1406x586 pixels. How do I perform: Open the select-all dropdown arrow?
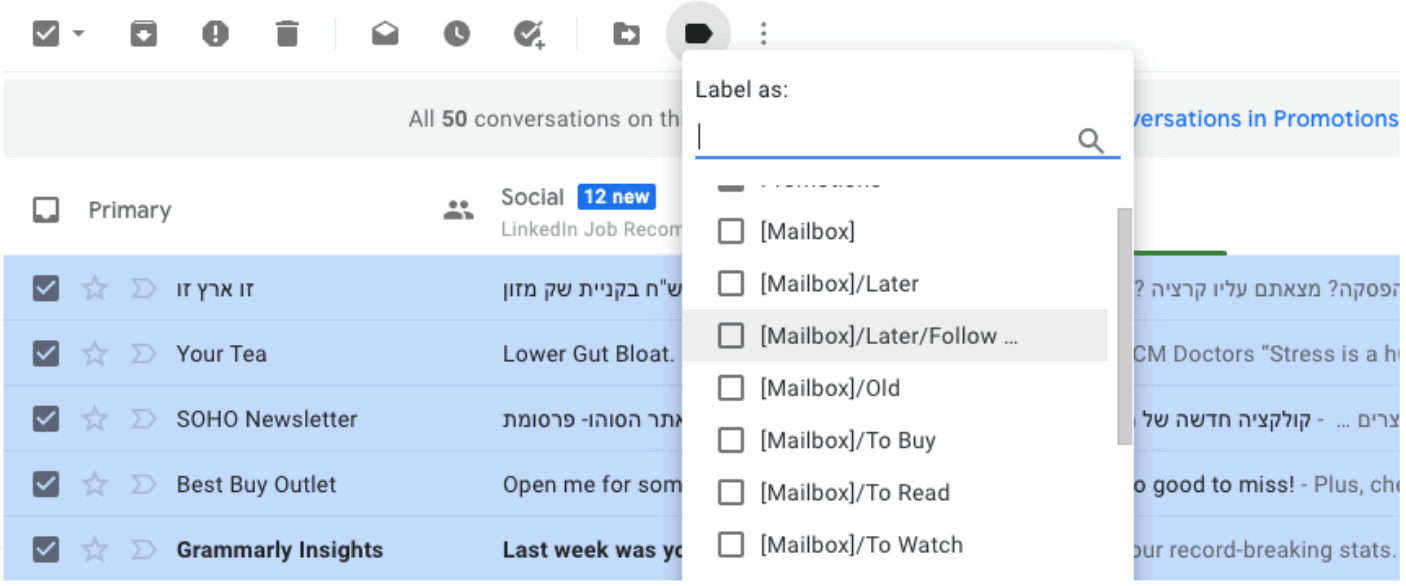(78, 34)
